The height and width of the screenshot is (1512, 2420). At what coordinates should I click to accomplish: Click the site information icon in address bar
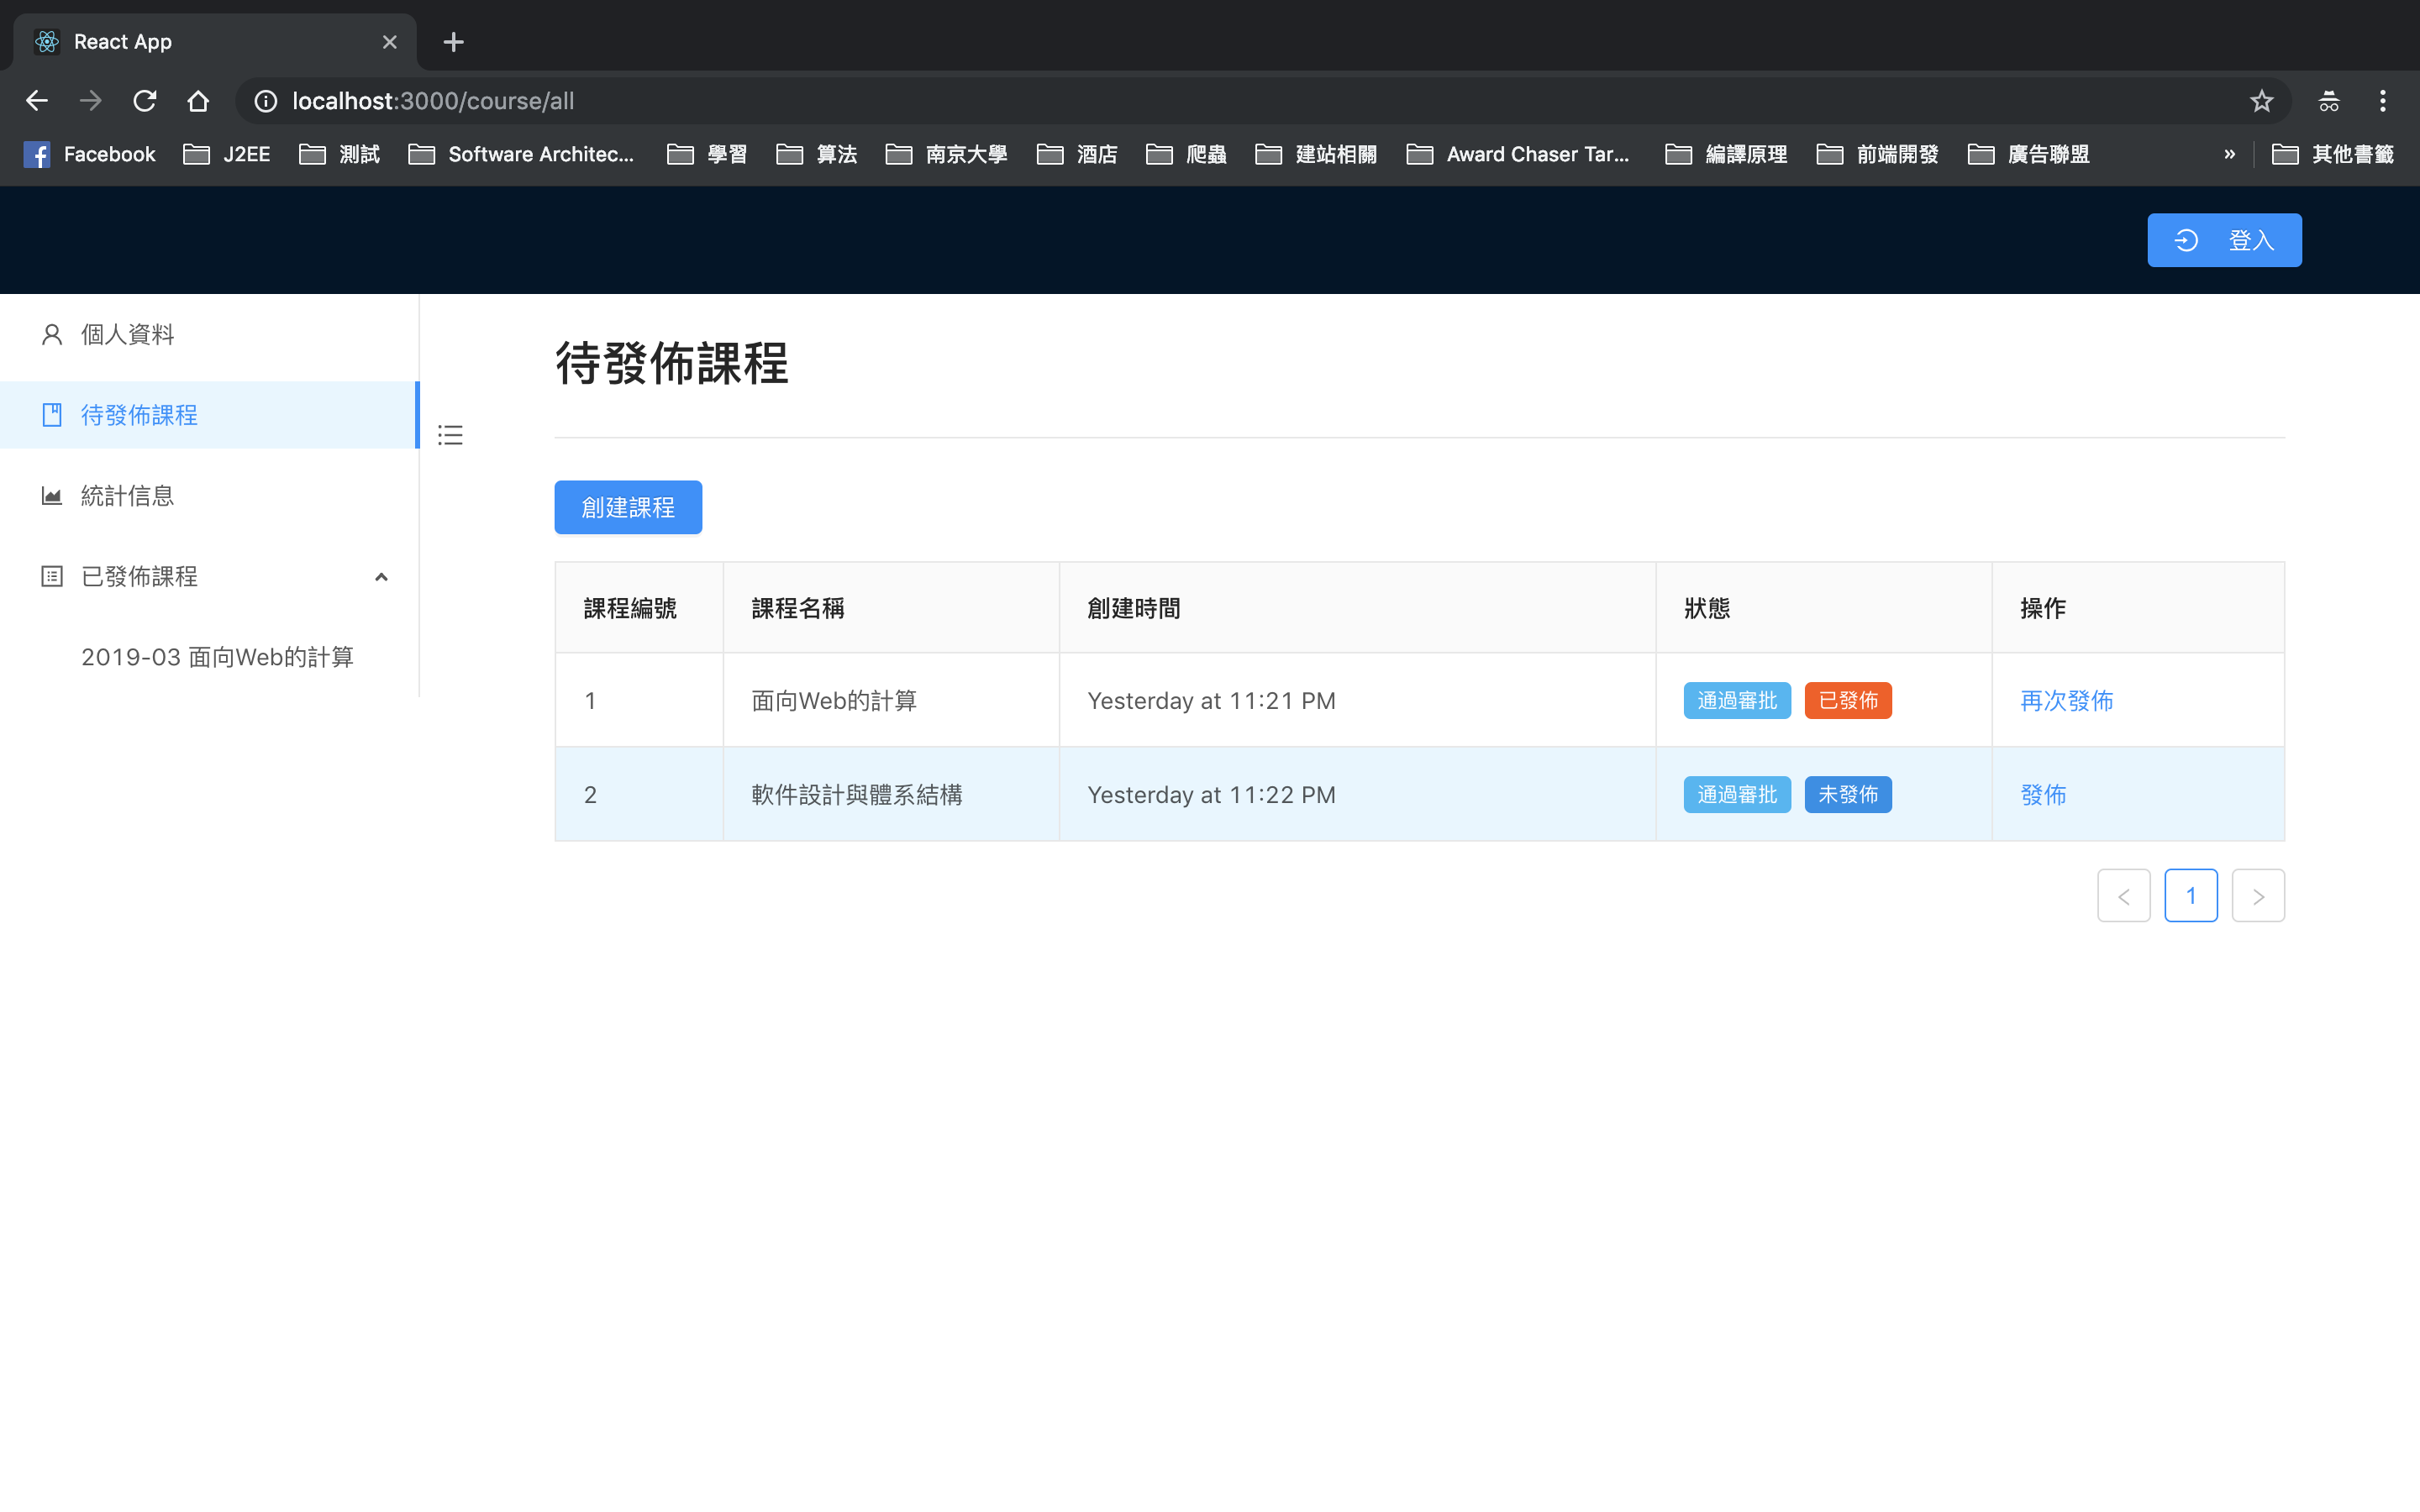[265, 101]
